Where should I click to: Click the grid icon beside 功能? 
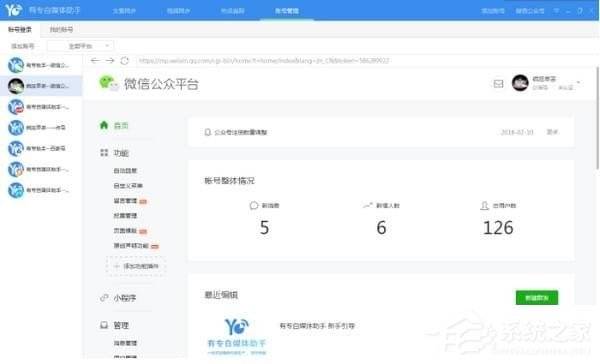[x=104, y=153]
